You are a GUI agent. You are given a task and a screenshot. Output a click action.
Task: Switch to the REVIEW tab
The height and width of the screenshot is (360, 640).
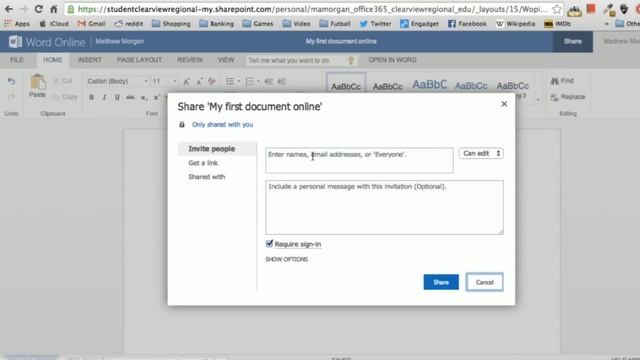pos(190,60)
